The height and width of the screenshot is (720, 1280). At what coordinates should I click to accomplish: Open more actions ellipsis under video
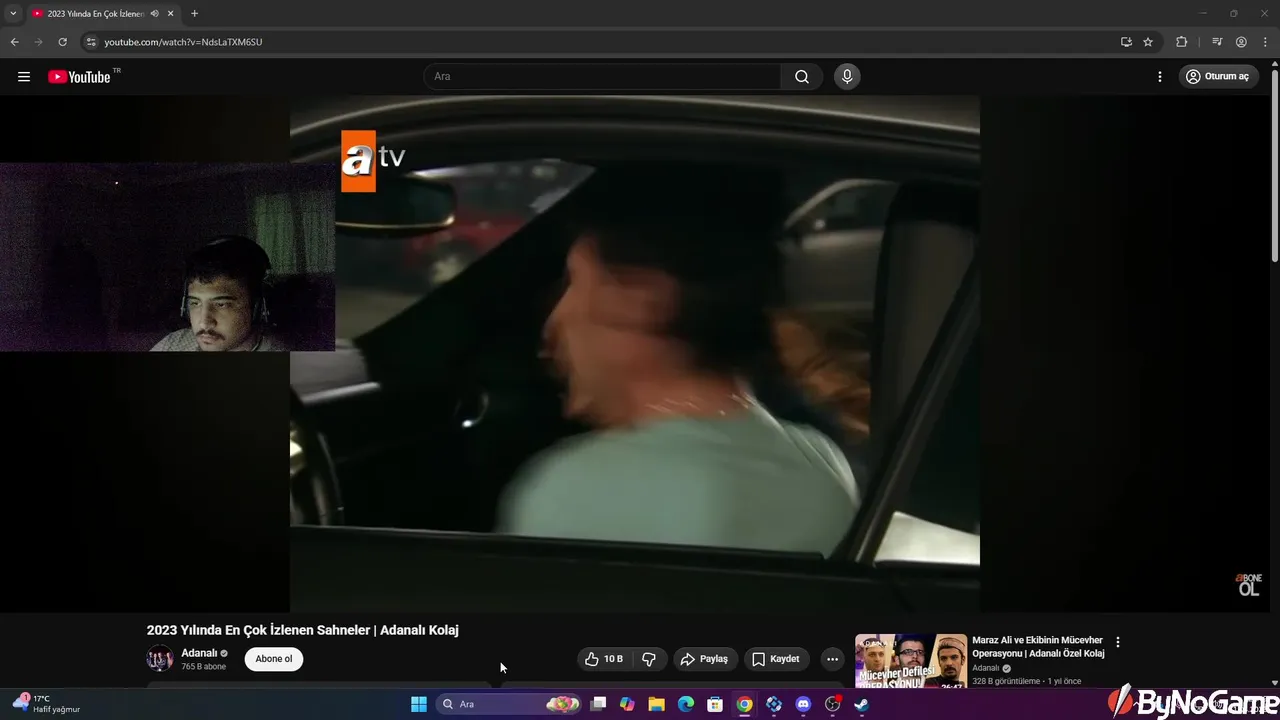click(832, 659)
